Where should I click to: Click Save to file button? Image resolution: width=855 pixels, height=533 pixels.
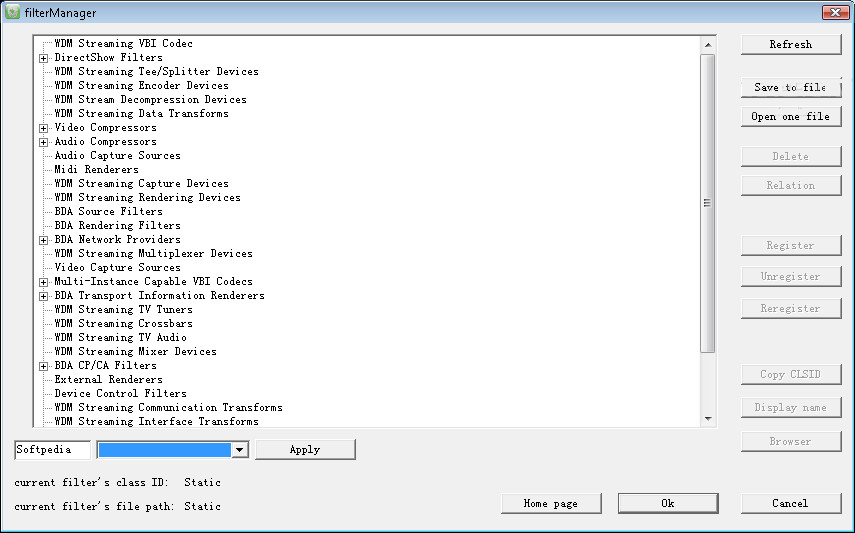click(791, 87)
